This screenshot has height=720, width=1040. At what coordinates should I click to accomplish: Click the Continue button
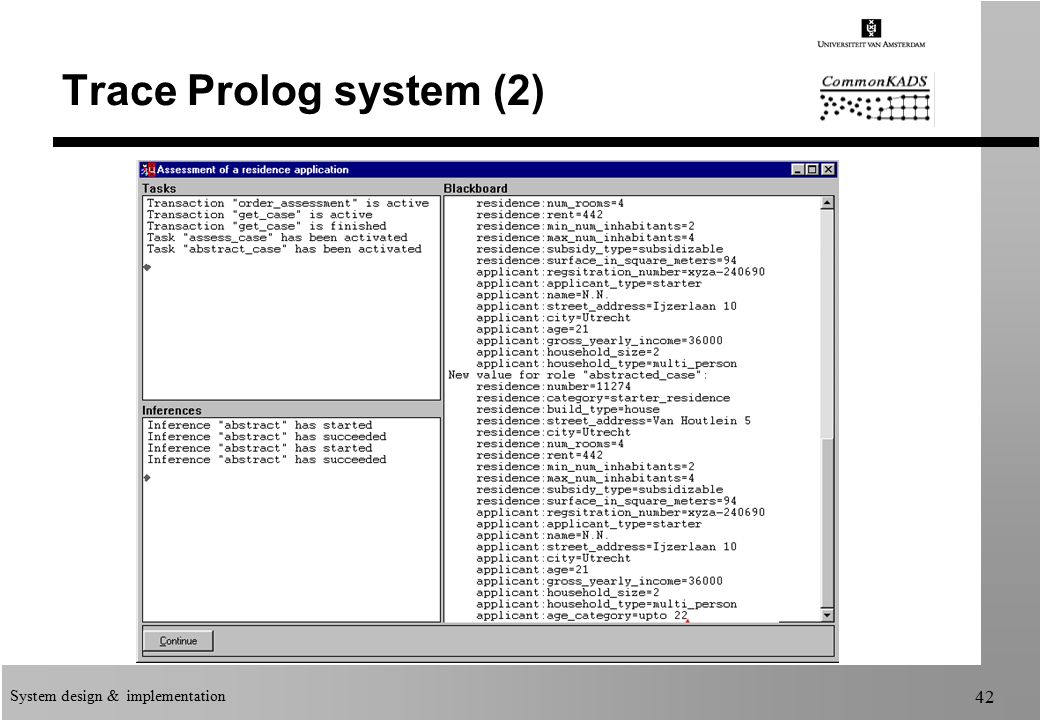(x=178, y=640)
